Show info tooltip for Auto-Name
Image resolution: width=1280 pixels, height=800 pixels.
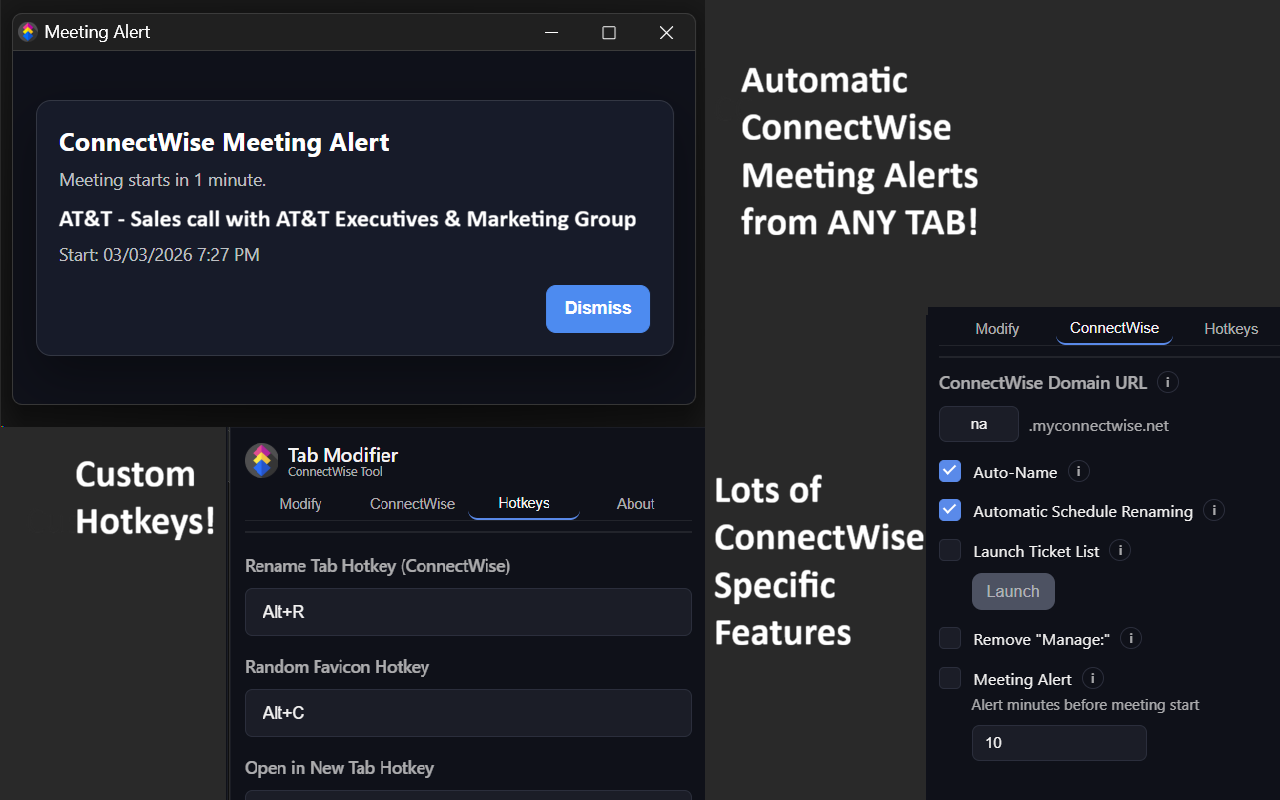[1079, 471]
